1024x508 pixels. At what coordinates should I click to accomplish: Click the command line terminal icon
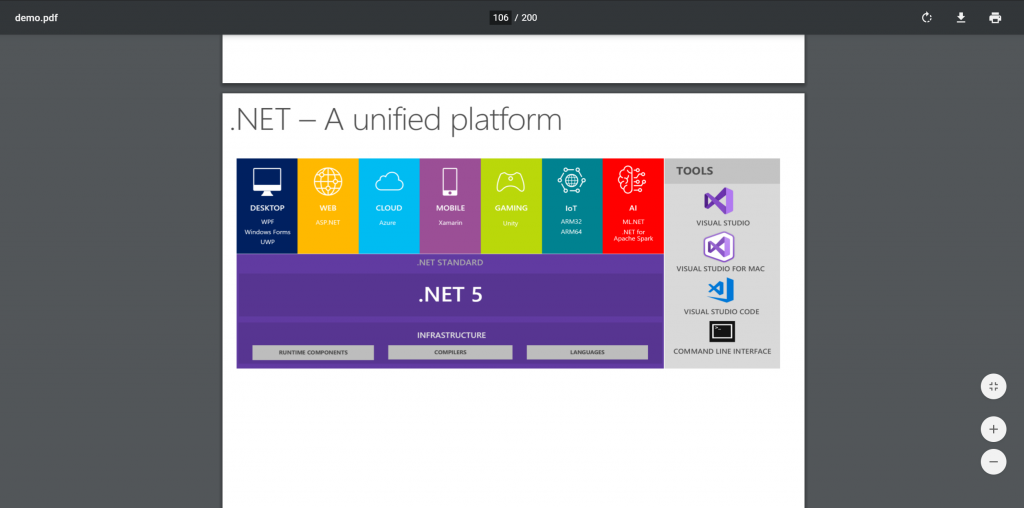722,331
